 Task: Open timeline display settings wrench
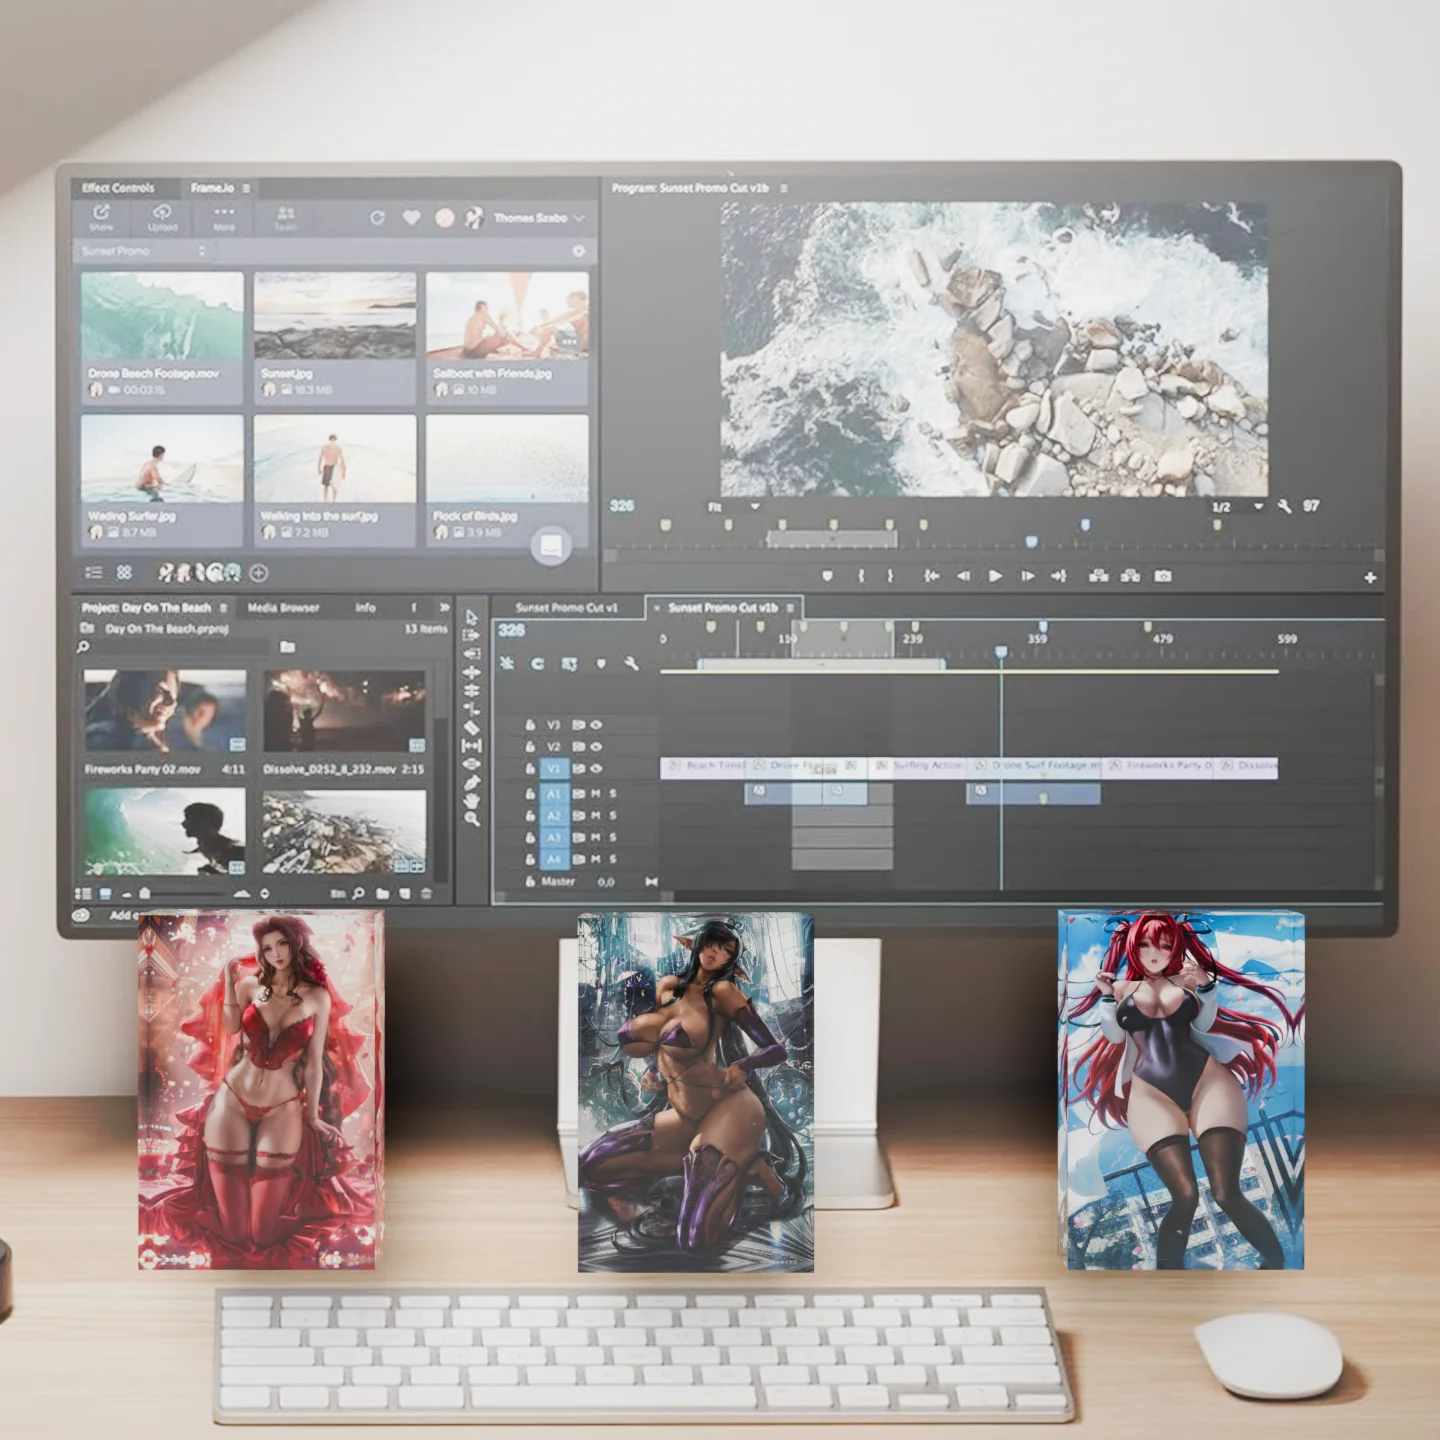(631, 663)
